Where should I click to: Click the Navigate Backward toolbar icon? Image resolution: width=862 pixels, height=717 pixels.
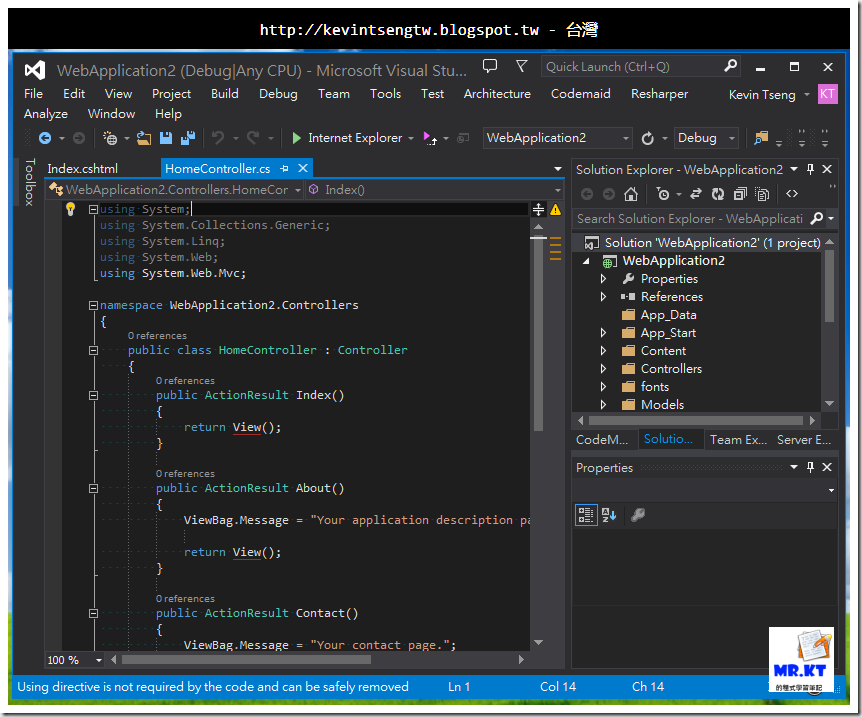(x=45, y=138)
